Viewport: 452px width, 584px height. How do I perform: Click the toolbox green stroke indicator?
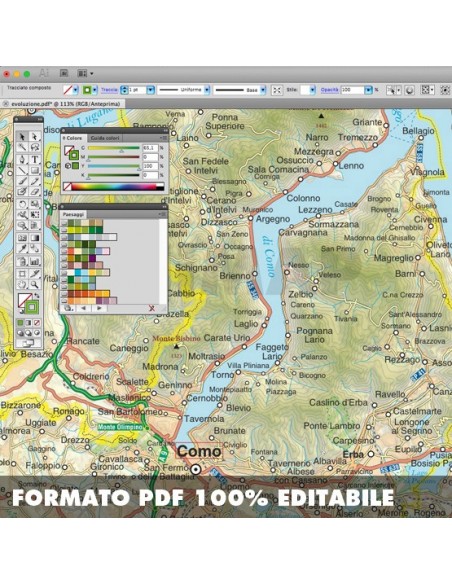(32, 307)
